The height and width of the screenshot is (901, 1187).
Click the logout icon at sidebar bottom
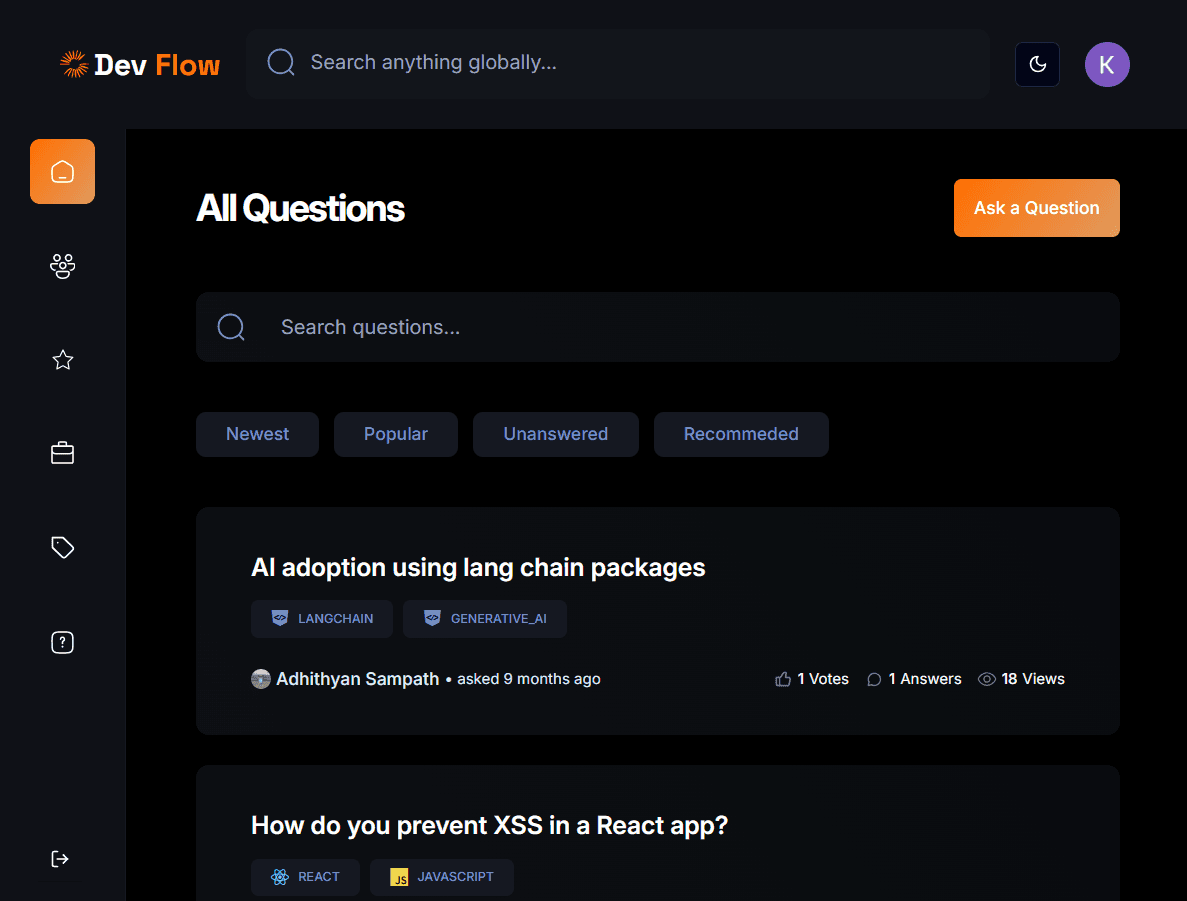pos(60,859)
